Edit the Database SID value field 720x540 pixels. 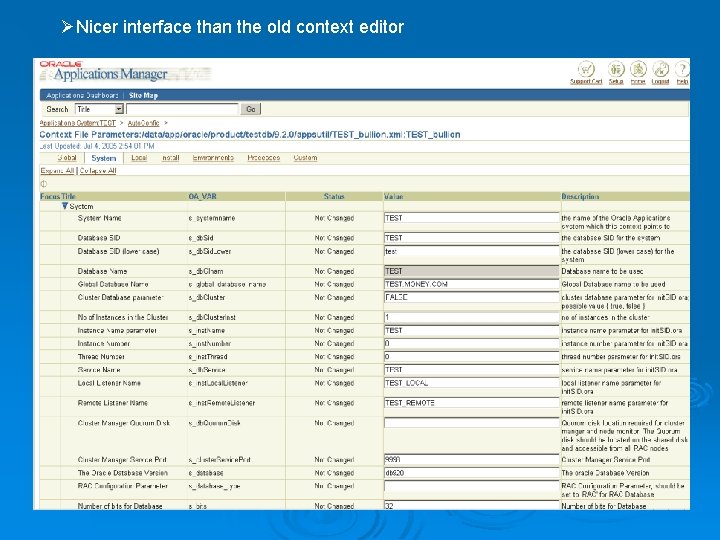tap(471, 238)
